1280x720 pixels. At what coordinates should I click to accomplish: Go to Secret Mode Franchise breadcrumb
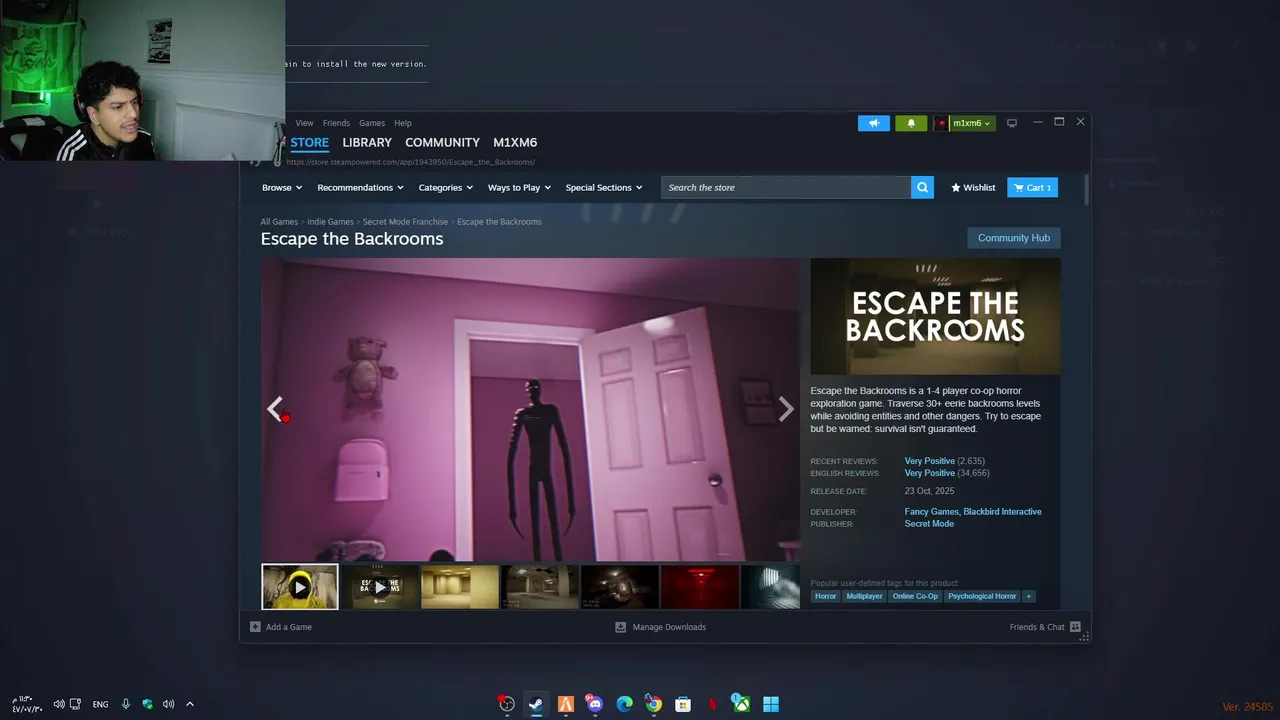(x=405, y=222)
